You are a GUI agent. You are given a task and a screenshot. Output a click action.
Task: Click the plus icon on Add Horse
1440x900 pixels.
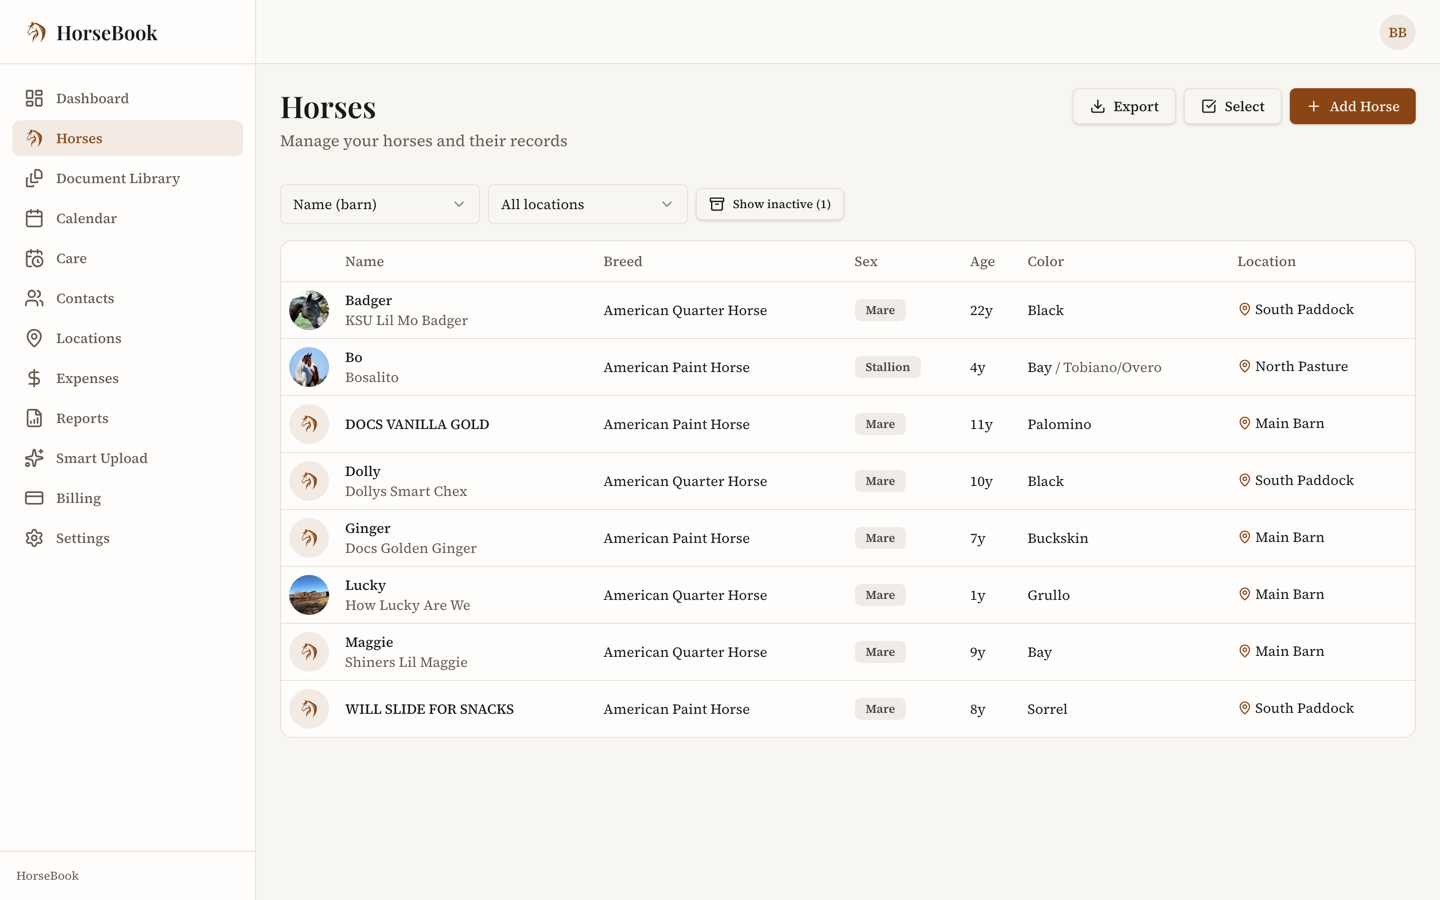(x=1313, y=106)
